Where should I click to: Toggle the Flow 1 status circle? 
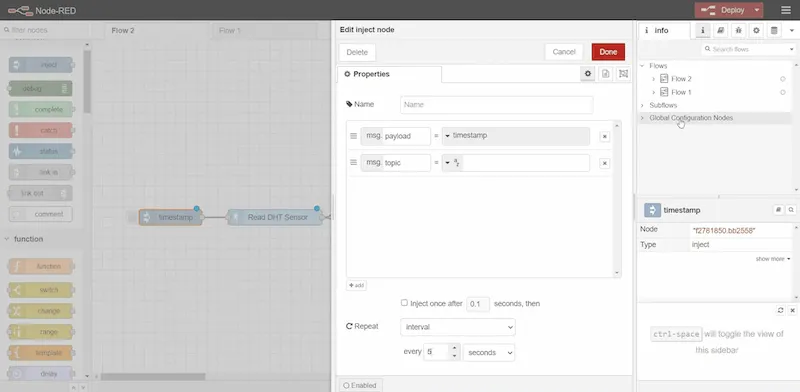[783, 92]
